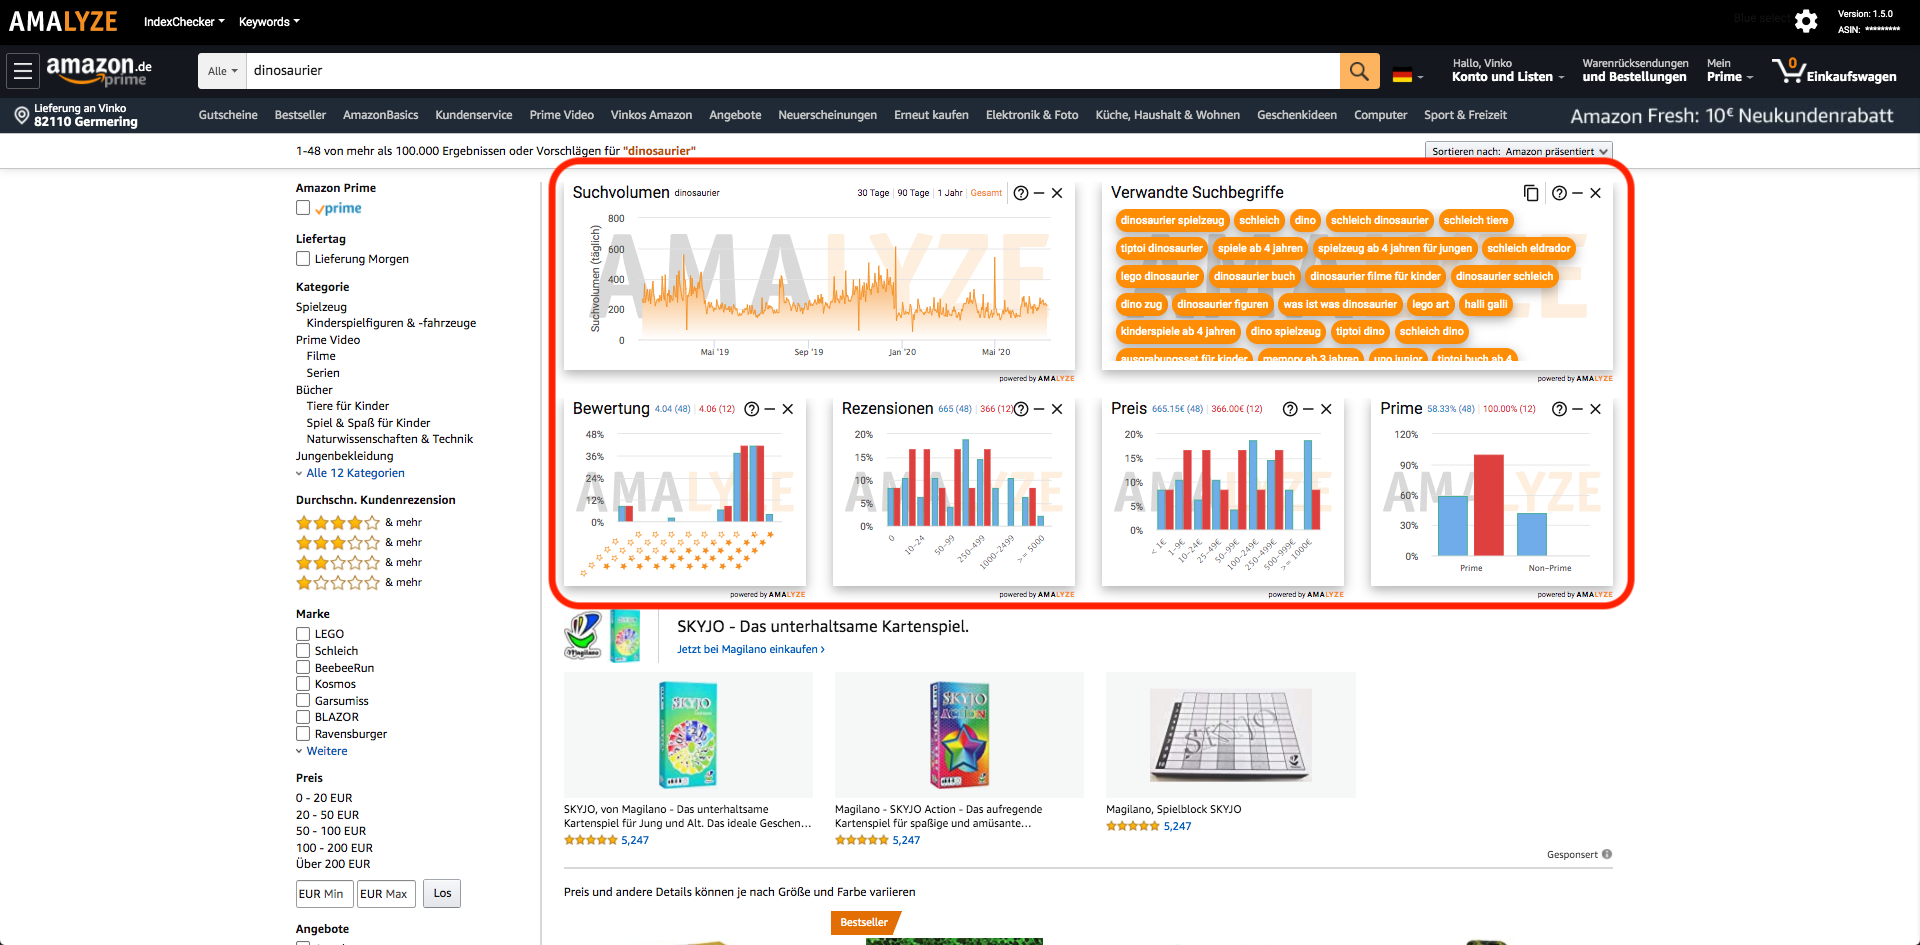Viewport: 1920px width, 945px height.
Task: Check Lieferung Morgen checkbox
Action: coord(303,259)
